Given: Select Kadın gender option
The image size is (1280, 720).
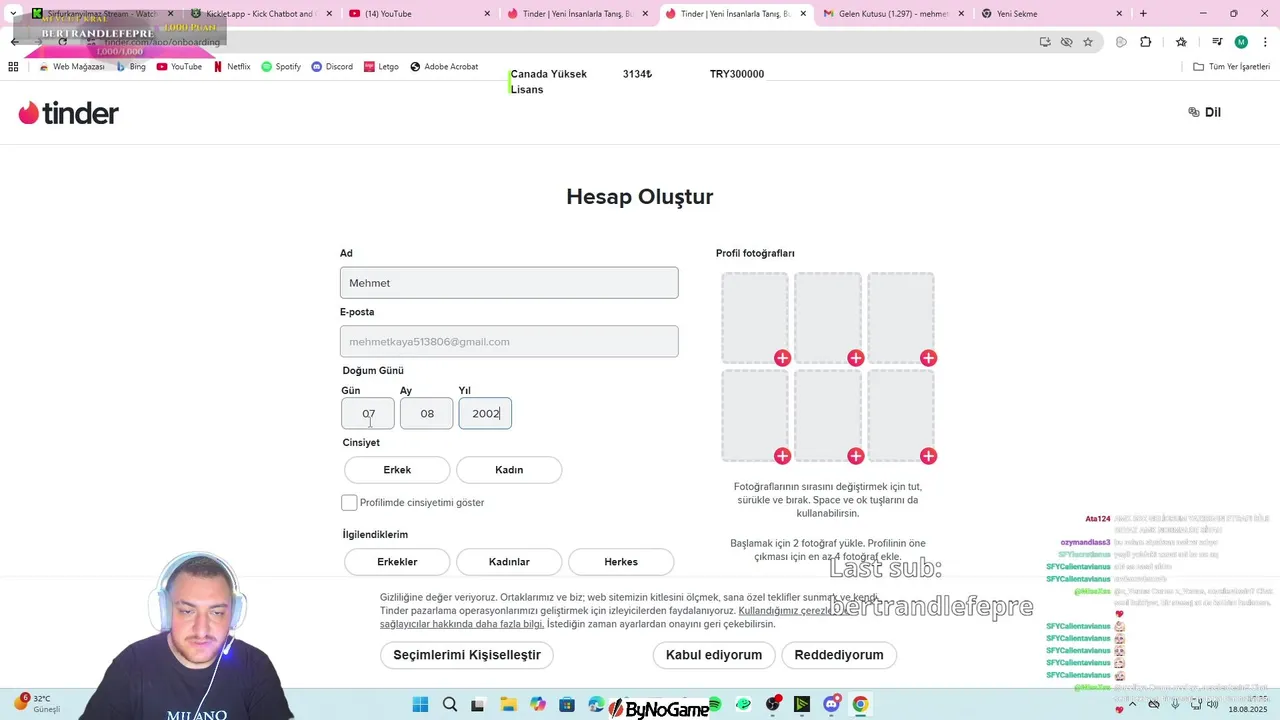Looking at the screenshot, I should (x=509, y=470).
